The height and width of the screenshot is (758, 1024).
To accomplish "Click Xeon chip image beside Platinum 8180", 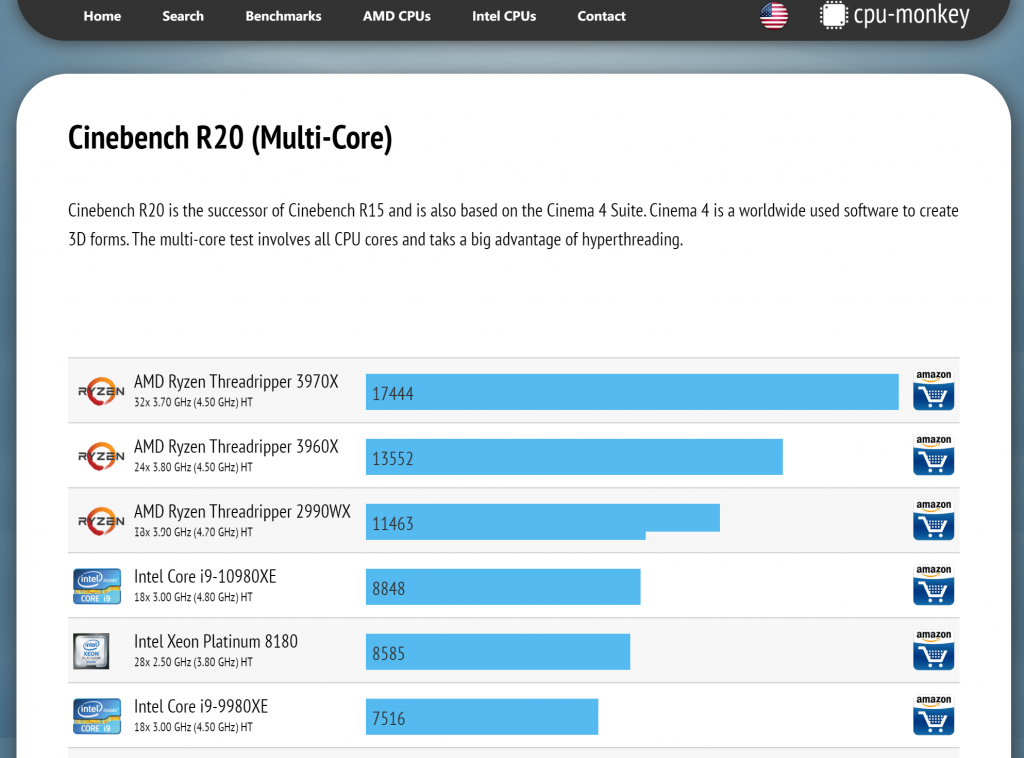I will [x=91, y=651].
